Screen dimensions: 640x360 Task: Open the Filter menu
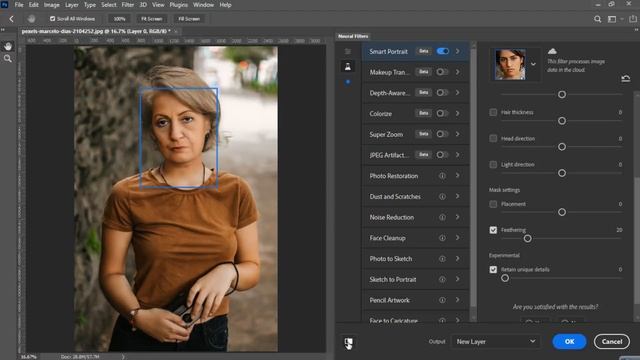[127, 5]
